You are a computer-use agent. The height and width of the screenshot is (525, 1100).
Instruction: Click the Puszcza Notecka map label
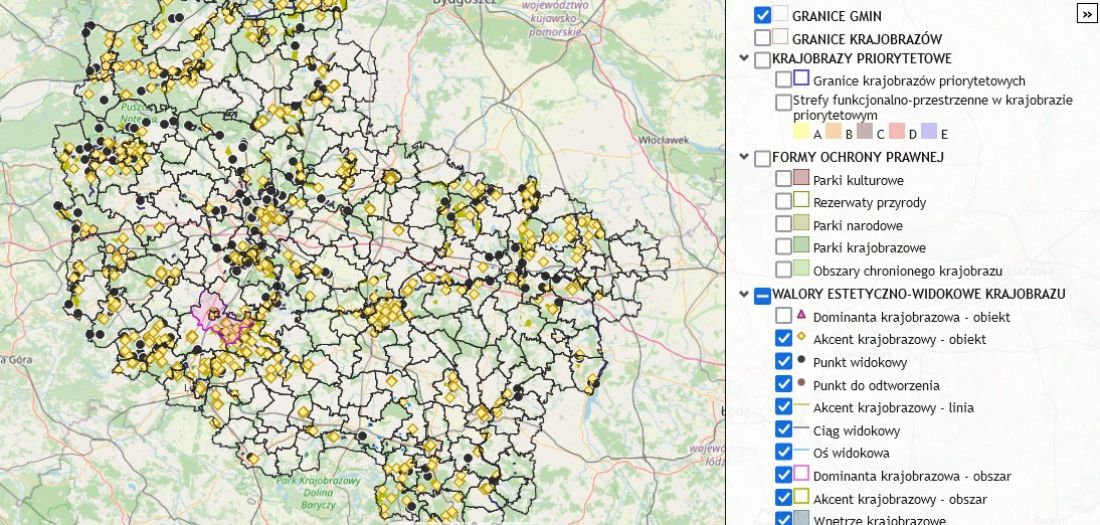(x=138, y=114)
